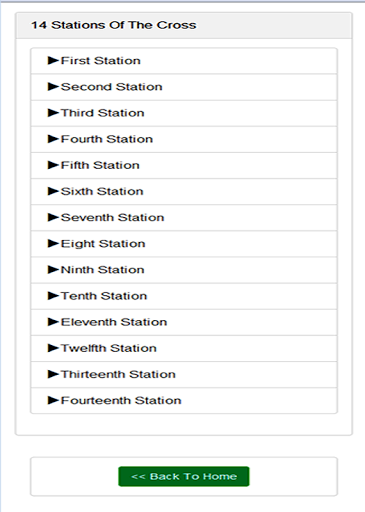Click the 14 Stations Of The Cross header
The width and height of the screenshot is (365, 512).
(x=114, y=25)
